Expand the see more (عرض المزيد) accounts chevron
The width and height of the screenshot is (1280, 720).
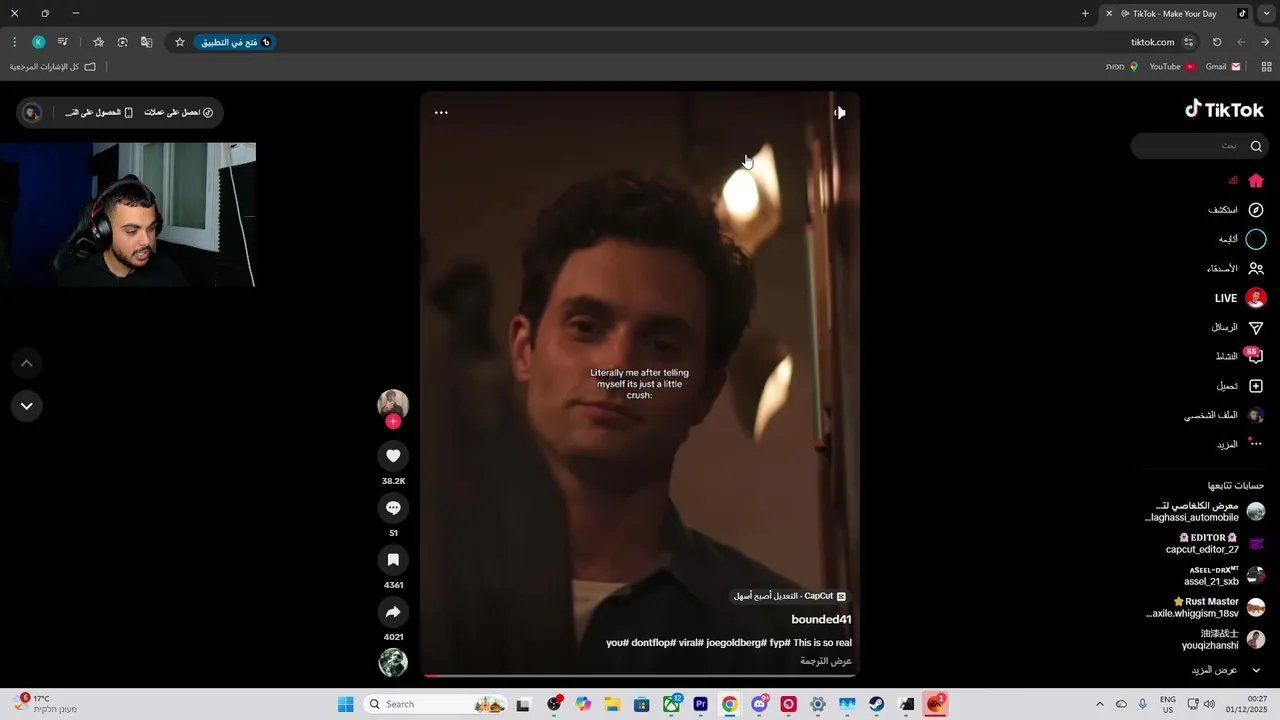click(1256, 670)
